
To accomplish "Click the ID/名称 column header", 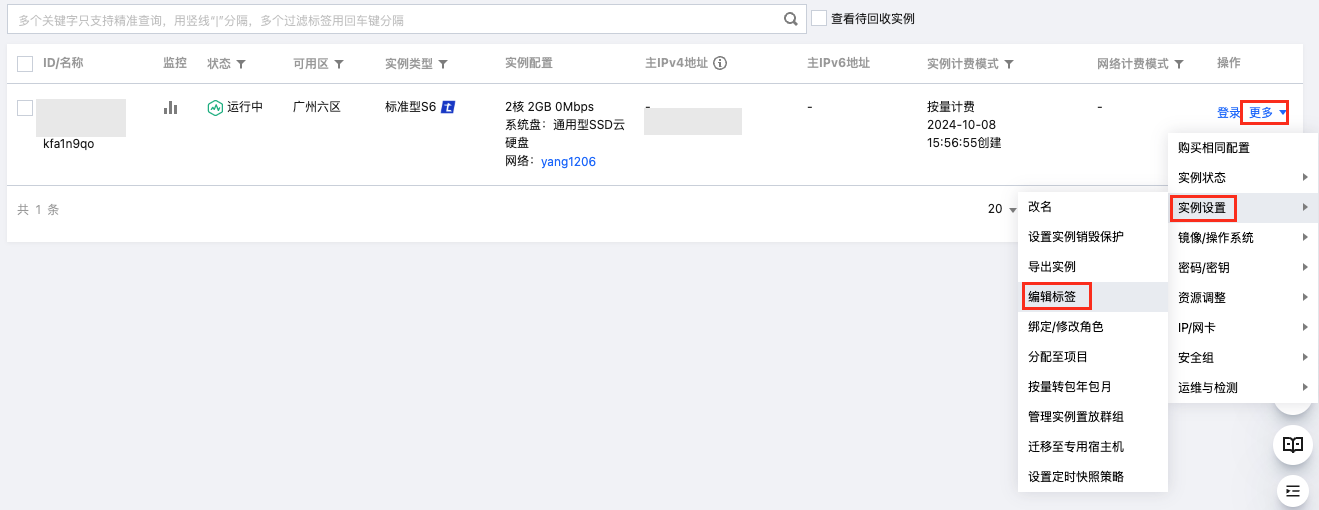I will [63, 63].
